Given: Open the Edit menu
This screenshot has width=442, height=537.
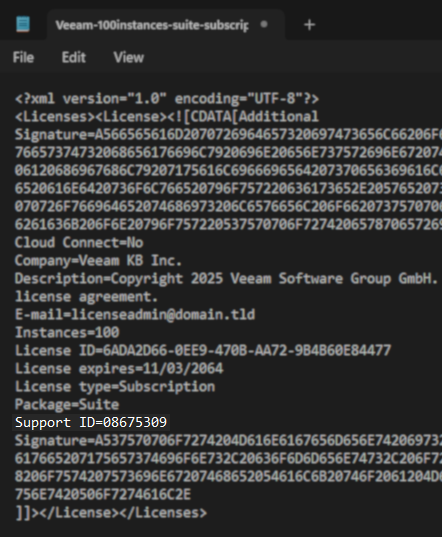Looking at the screenshot, I should (74, 57).
